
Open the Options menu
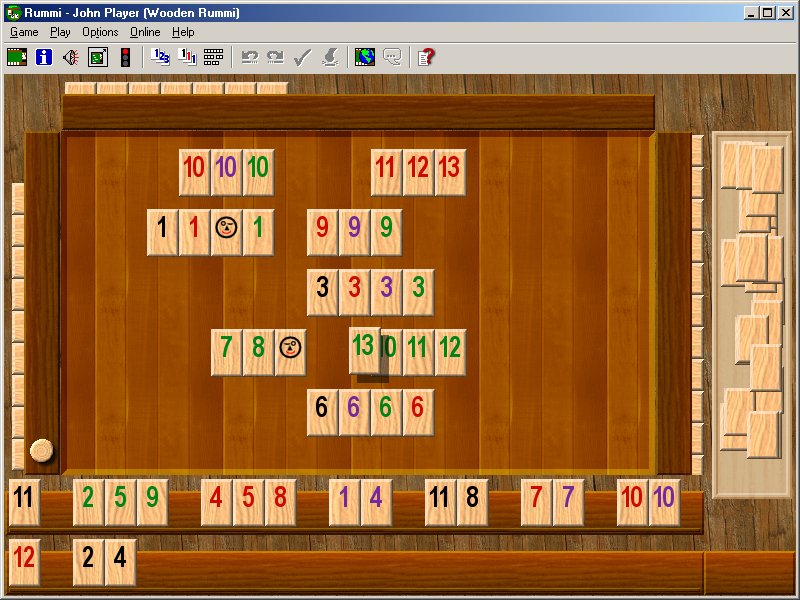click(x=100, y=32)
